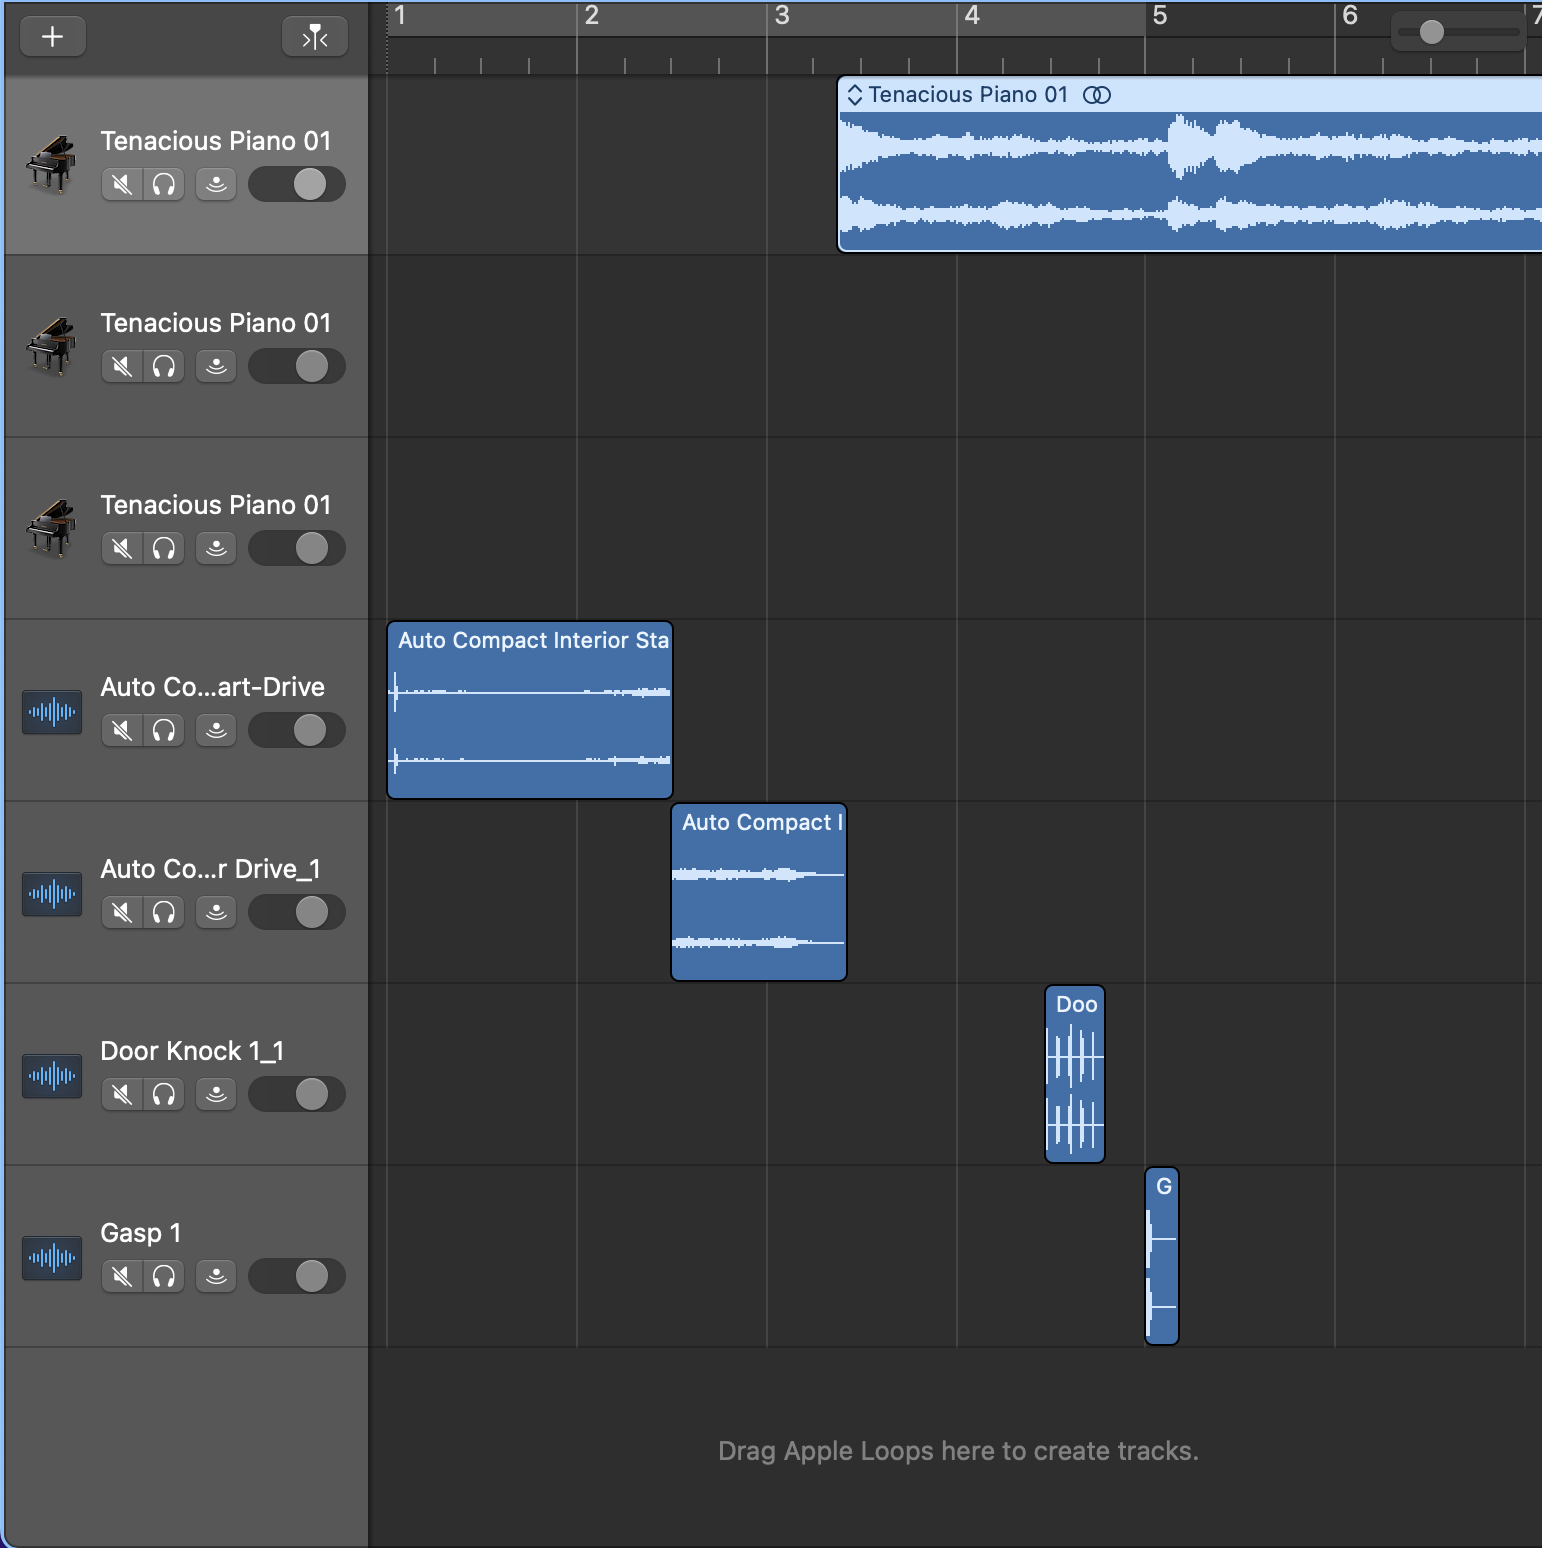The height and width of the screenshot is (1548, 1542).
Task: Solo the Gasp 1 track
Action: (x=164, y=1277)
